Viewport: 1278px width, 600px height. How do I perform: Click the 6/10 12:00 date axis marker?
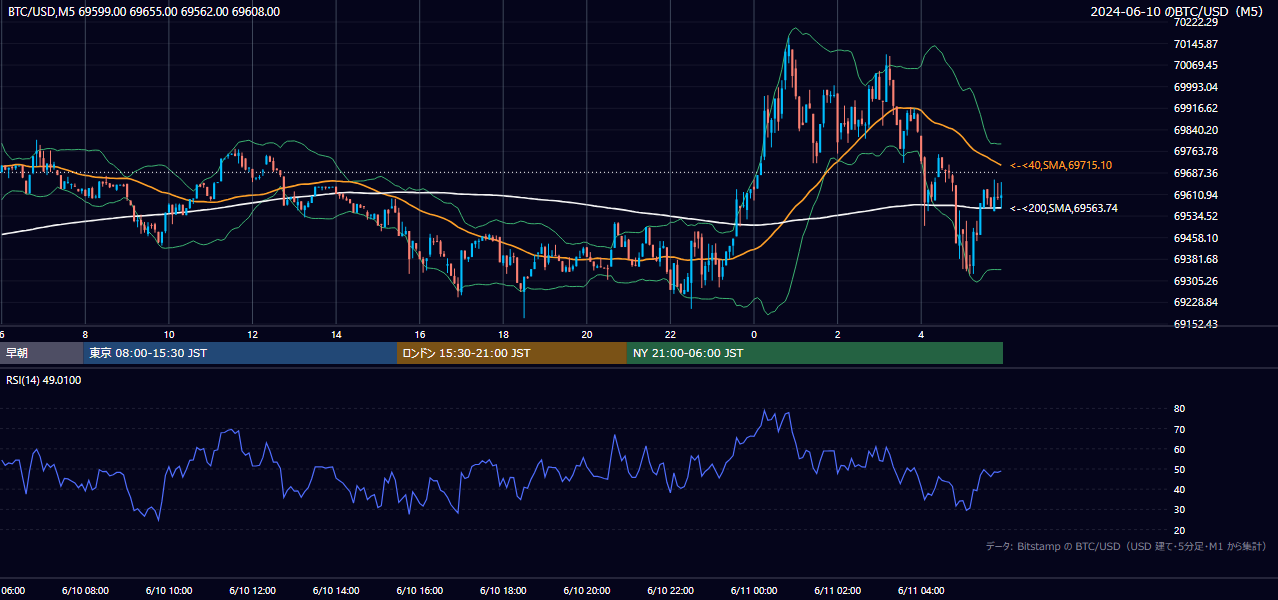pos(252,591)
